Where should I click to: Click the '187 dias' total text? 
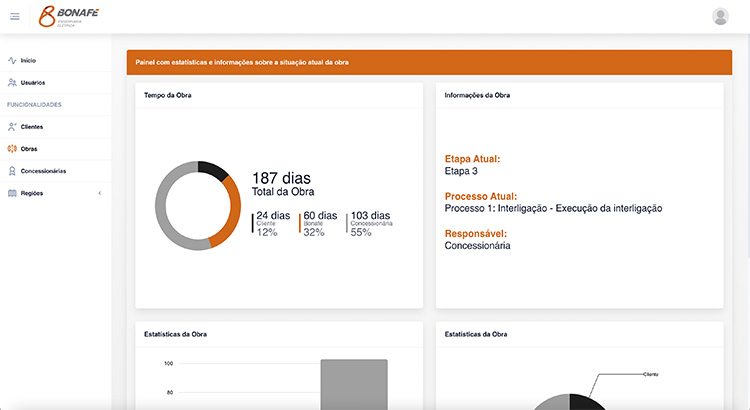pos(281,178)
